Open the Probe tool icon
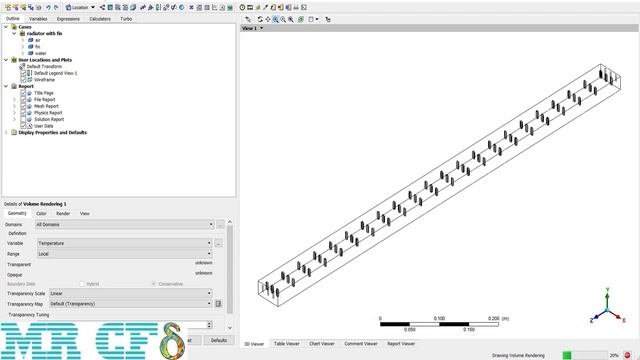Image resolution: width=640 pixels, height=360 pixels. coord(265,7)
